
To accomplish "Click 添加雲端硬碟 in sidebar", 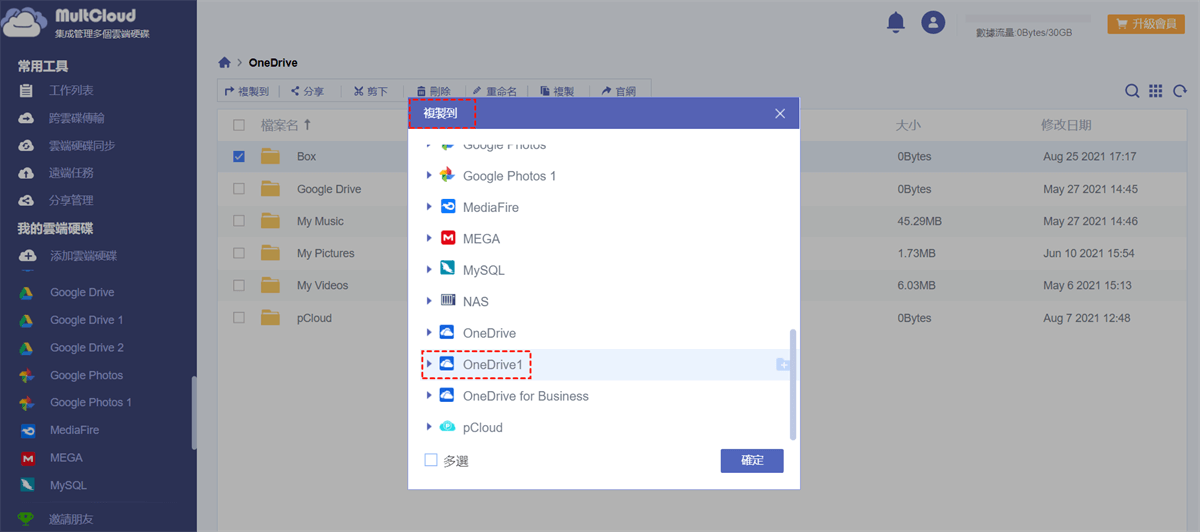I will [x=83, y=256].
